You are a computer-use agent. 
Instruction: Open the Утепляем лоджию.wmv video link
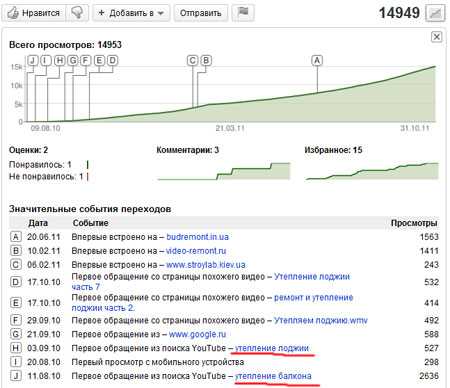[x=321, y=320]
